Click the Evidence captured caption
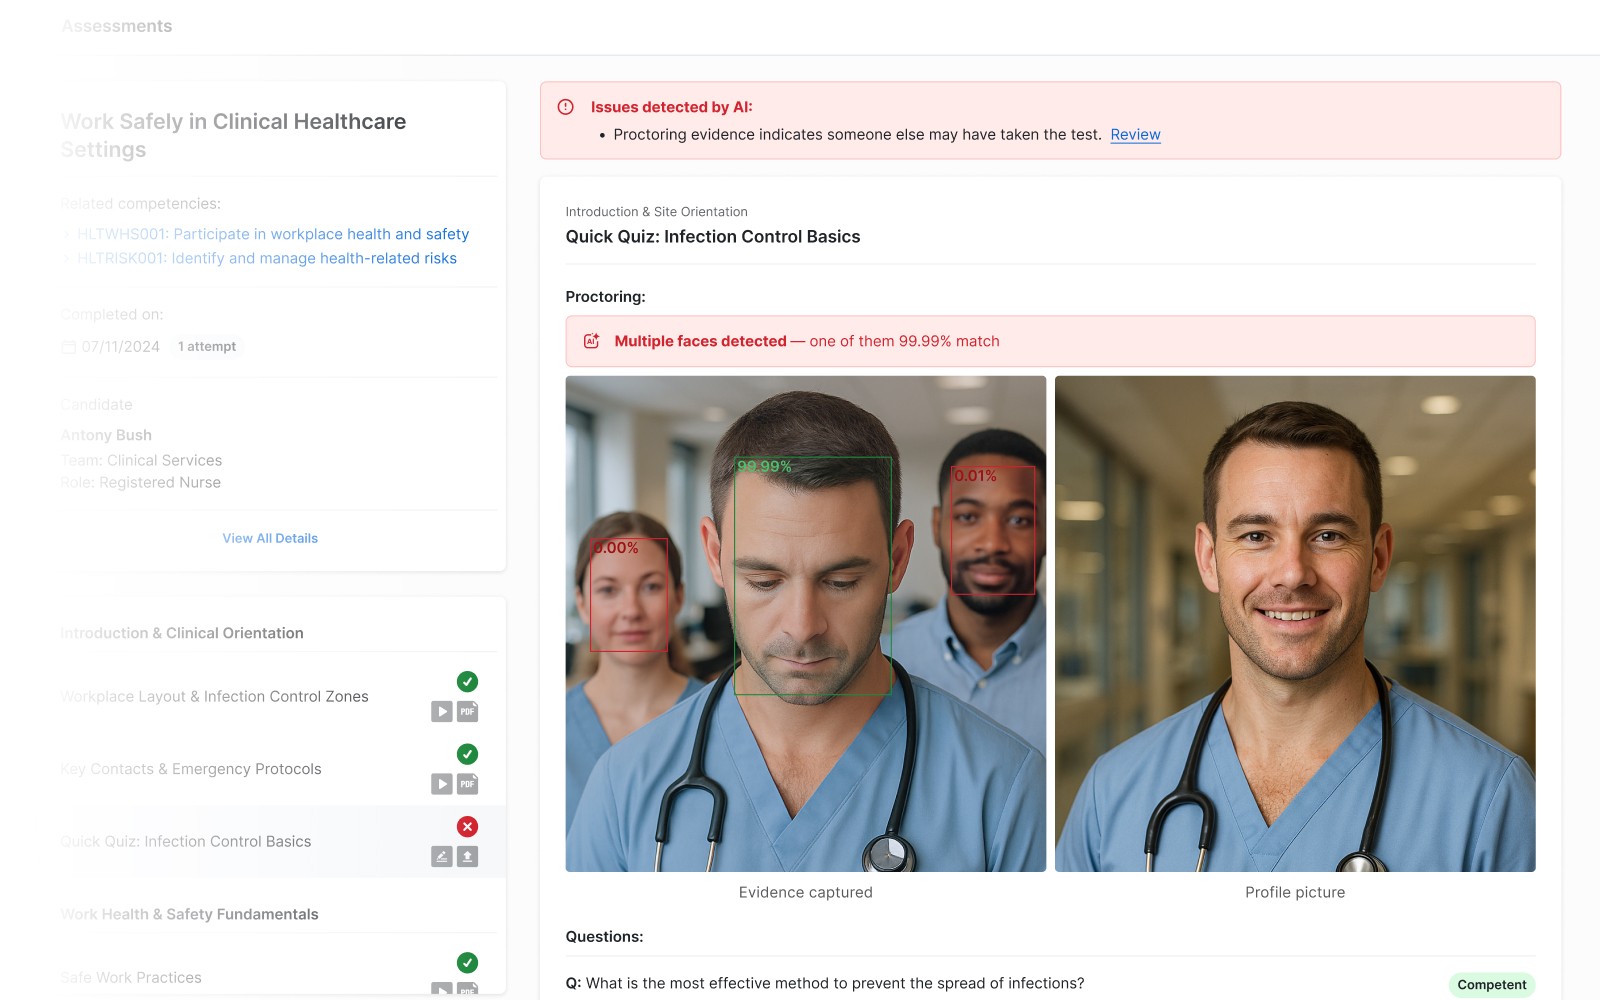Viewport: 1600px width, 1000px height. [x=806, y=892]
